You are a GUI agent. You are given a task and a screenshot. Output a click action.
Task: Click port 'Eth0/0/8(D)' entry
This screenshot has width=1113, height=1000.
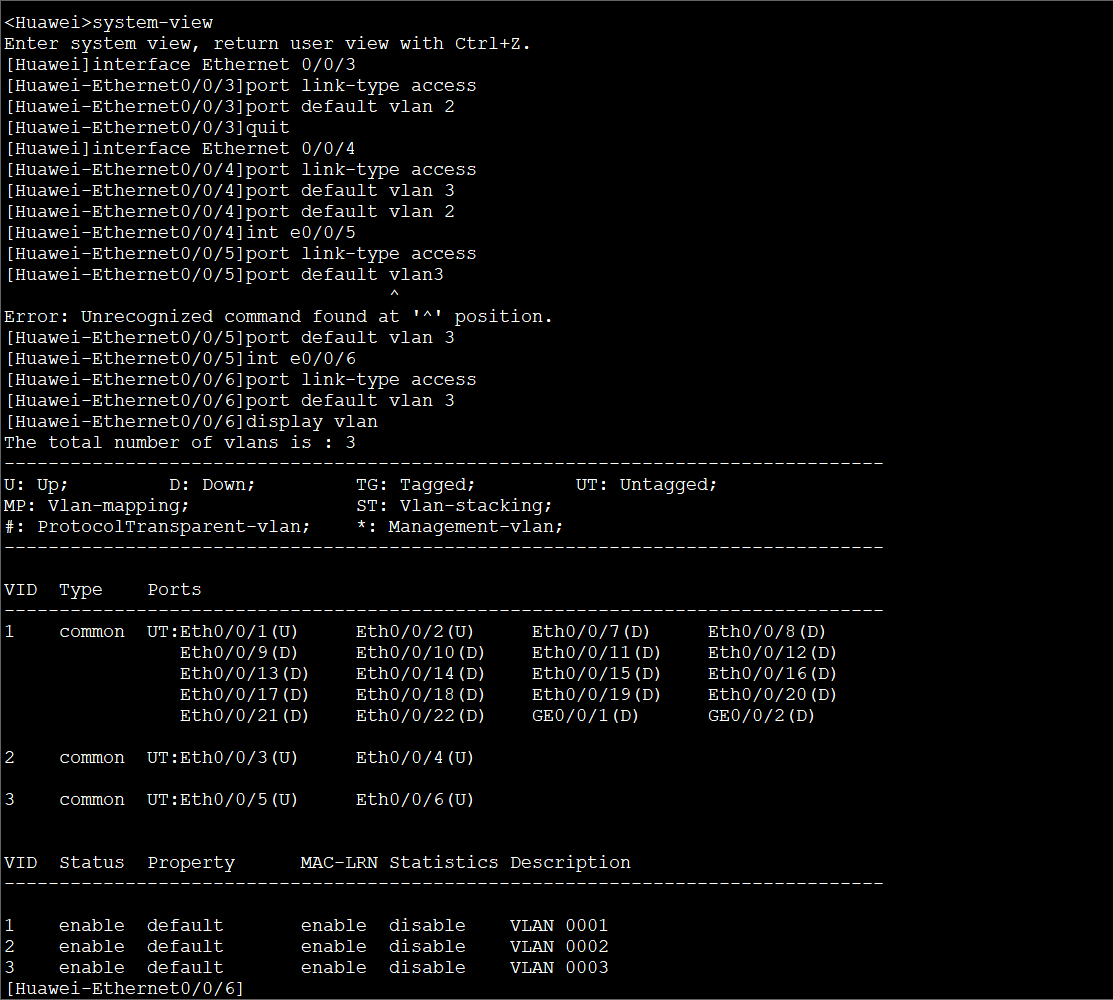[767, 632]
